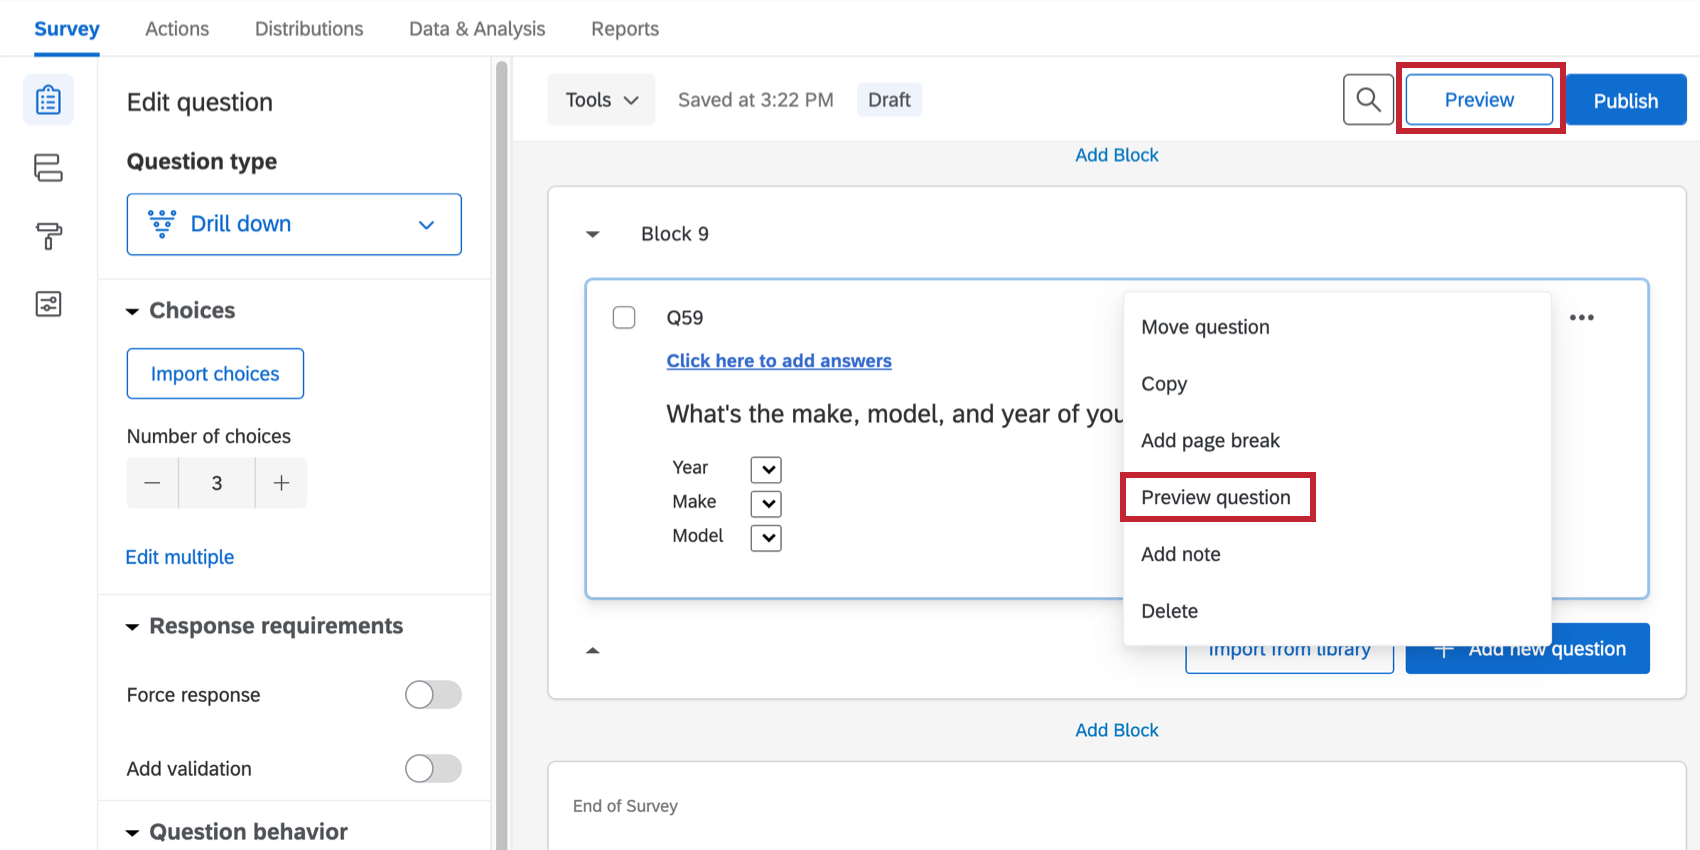Open the survey options icon in sidebar
The width and height of the screenshot is (1700, 850).
(48, 304)
